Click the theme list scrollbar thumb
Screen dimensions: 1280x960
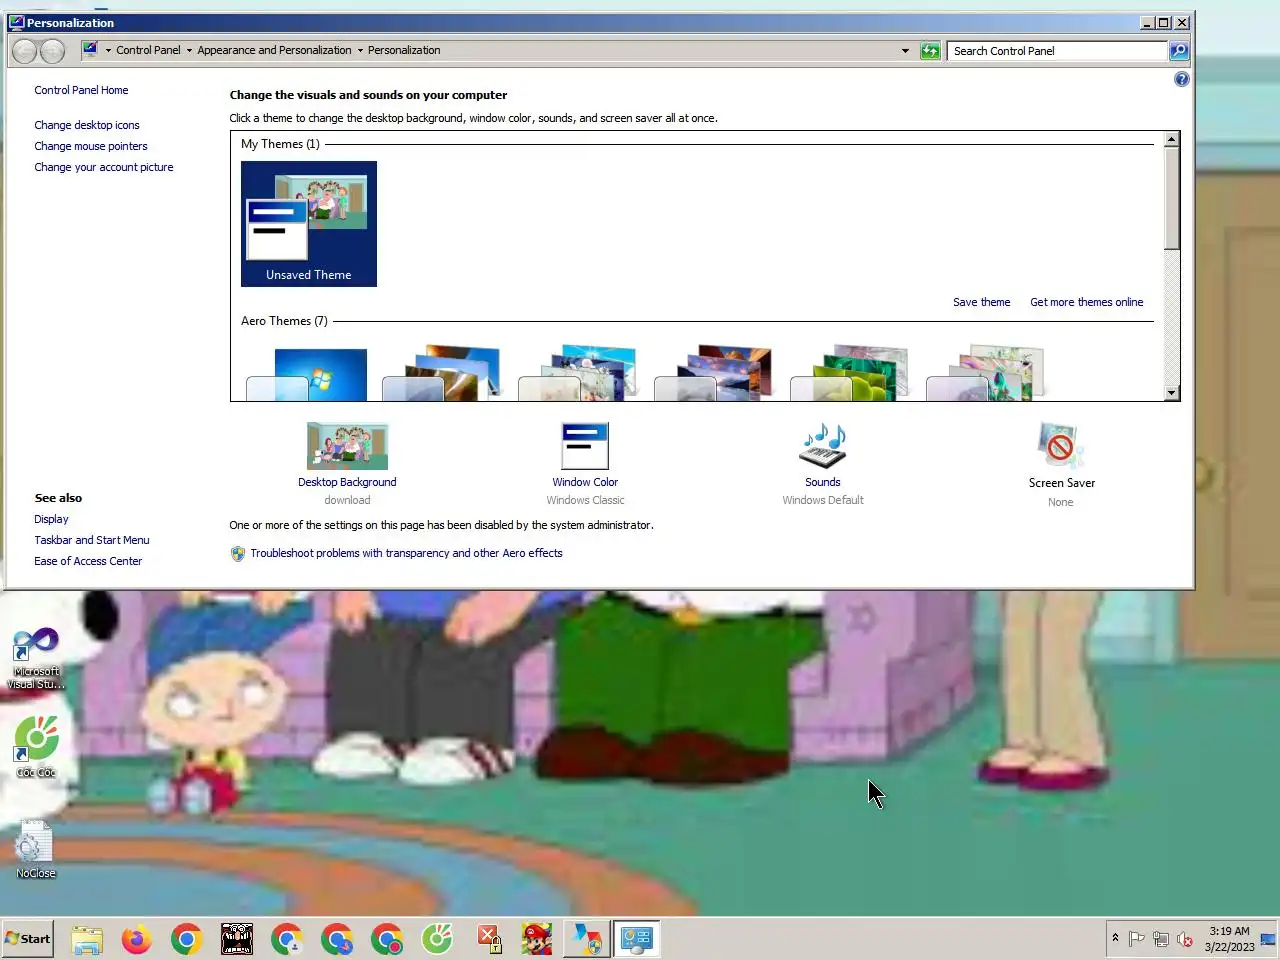1172,198
